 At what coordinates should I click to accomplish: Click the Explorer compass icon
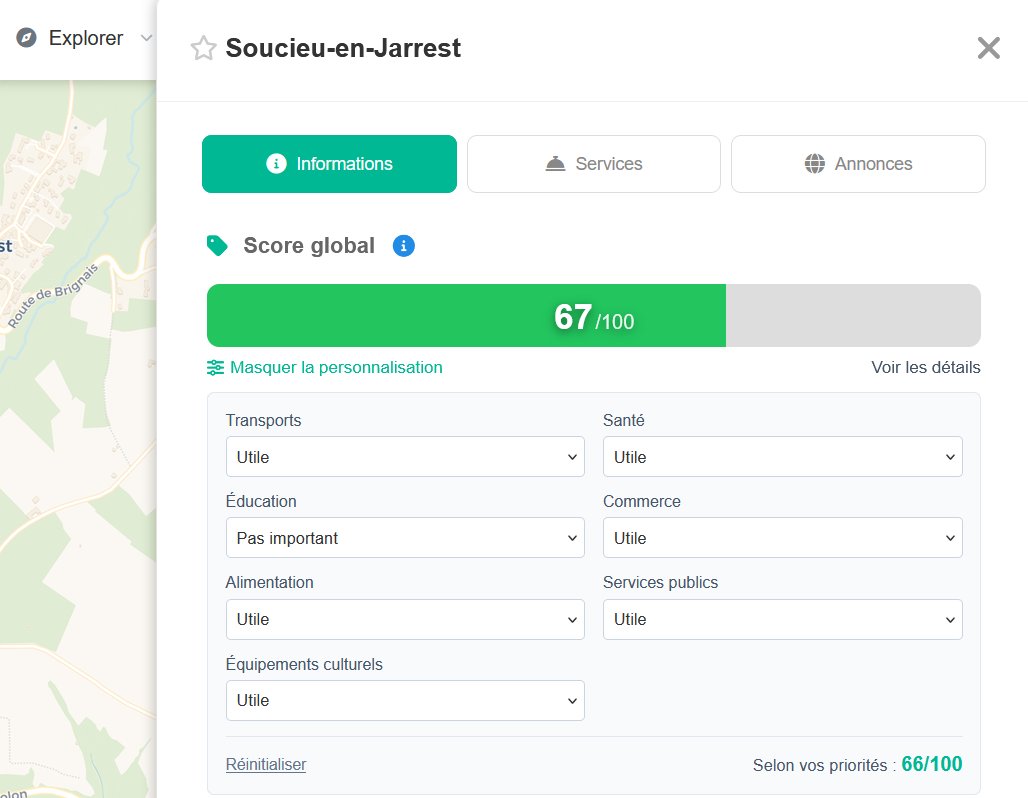[26, 37]
